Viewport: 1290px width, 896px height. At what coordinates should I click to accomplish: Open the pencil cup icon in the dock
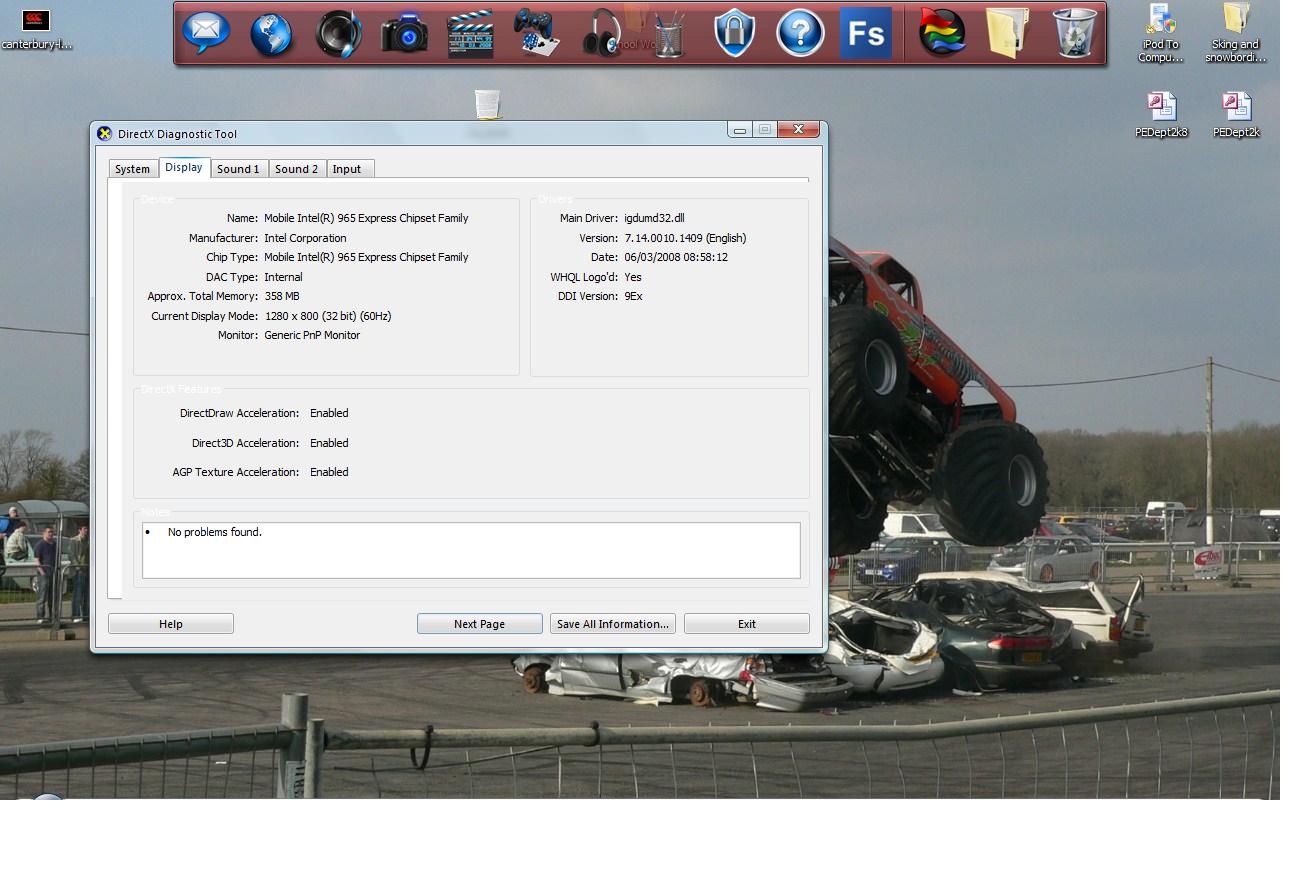coord(668,34)
